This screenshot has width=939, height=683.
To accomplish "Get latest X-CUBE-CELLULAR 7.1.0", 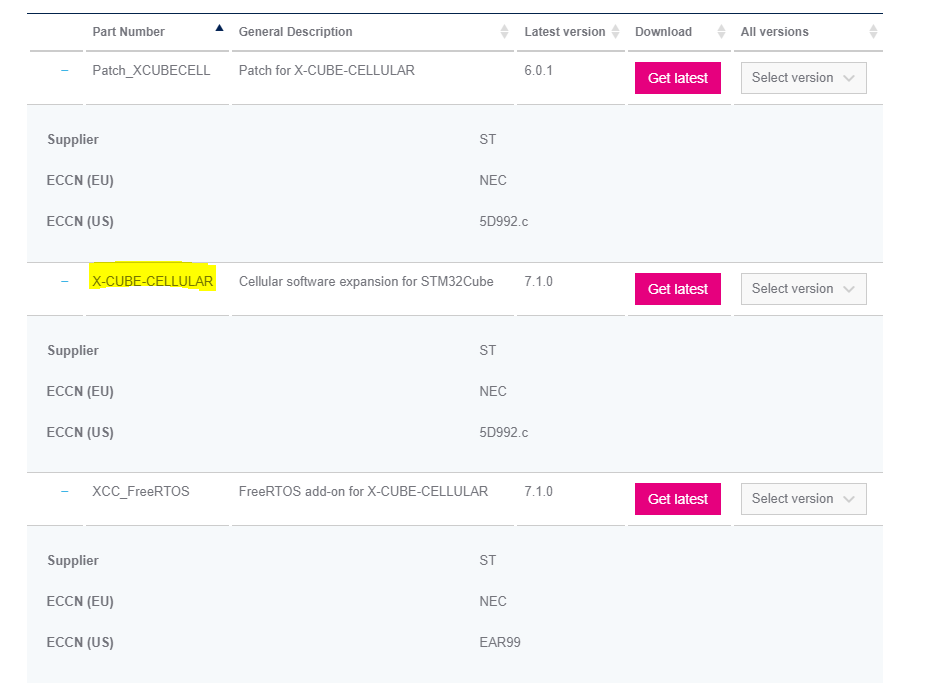I will [x=678, y=289].
